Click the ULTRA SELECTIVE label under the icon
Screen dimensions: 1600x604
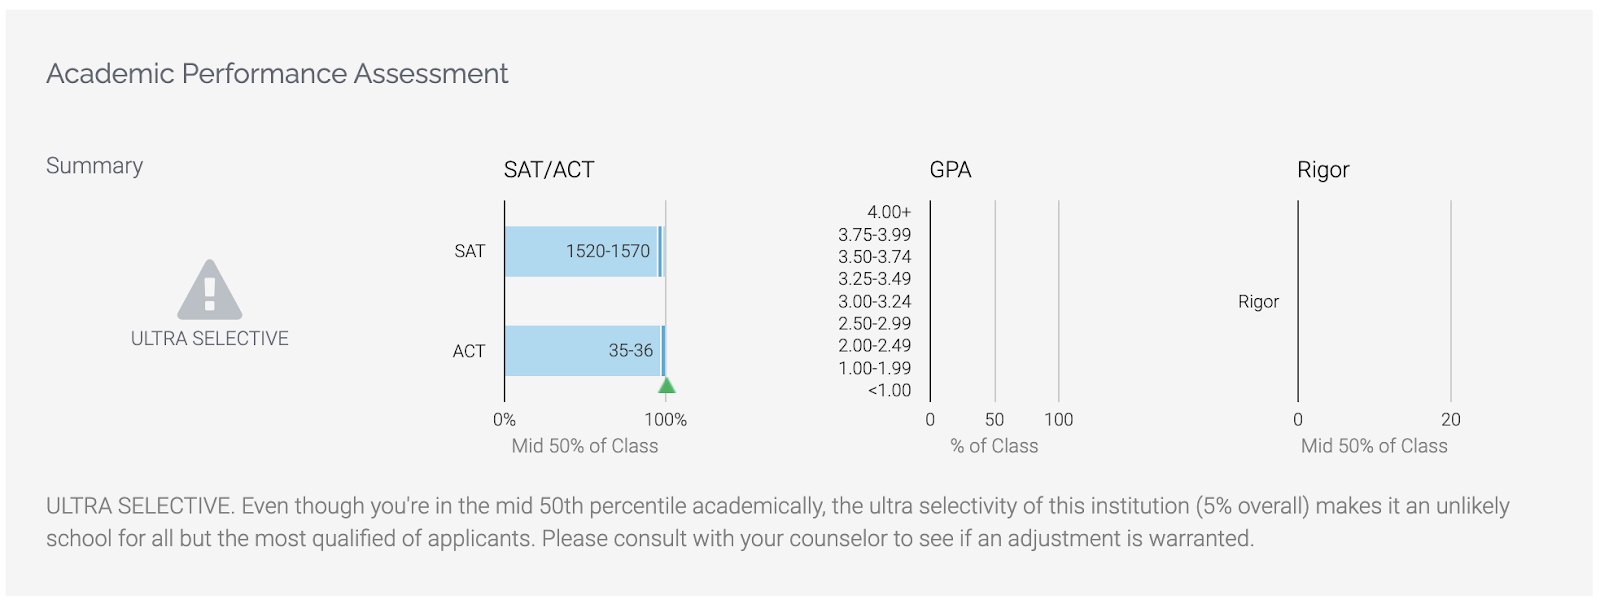pyautogui.click(x=210, y=338)
